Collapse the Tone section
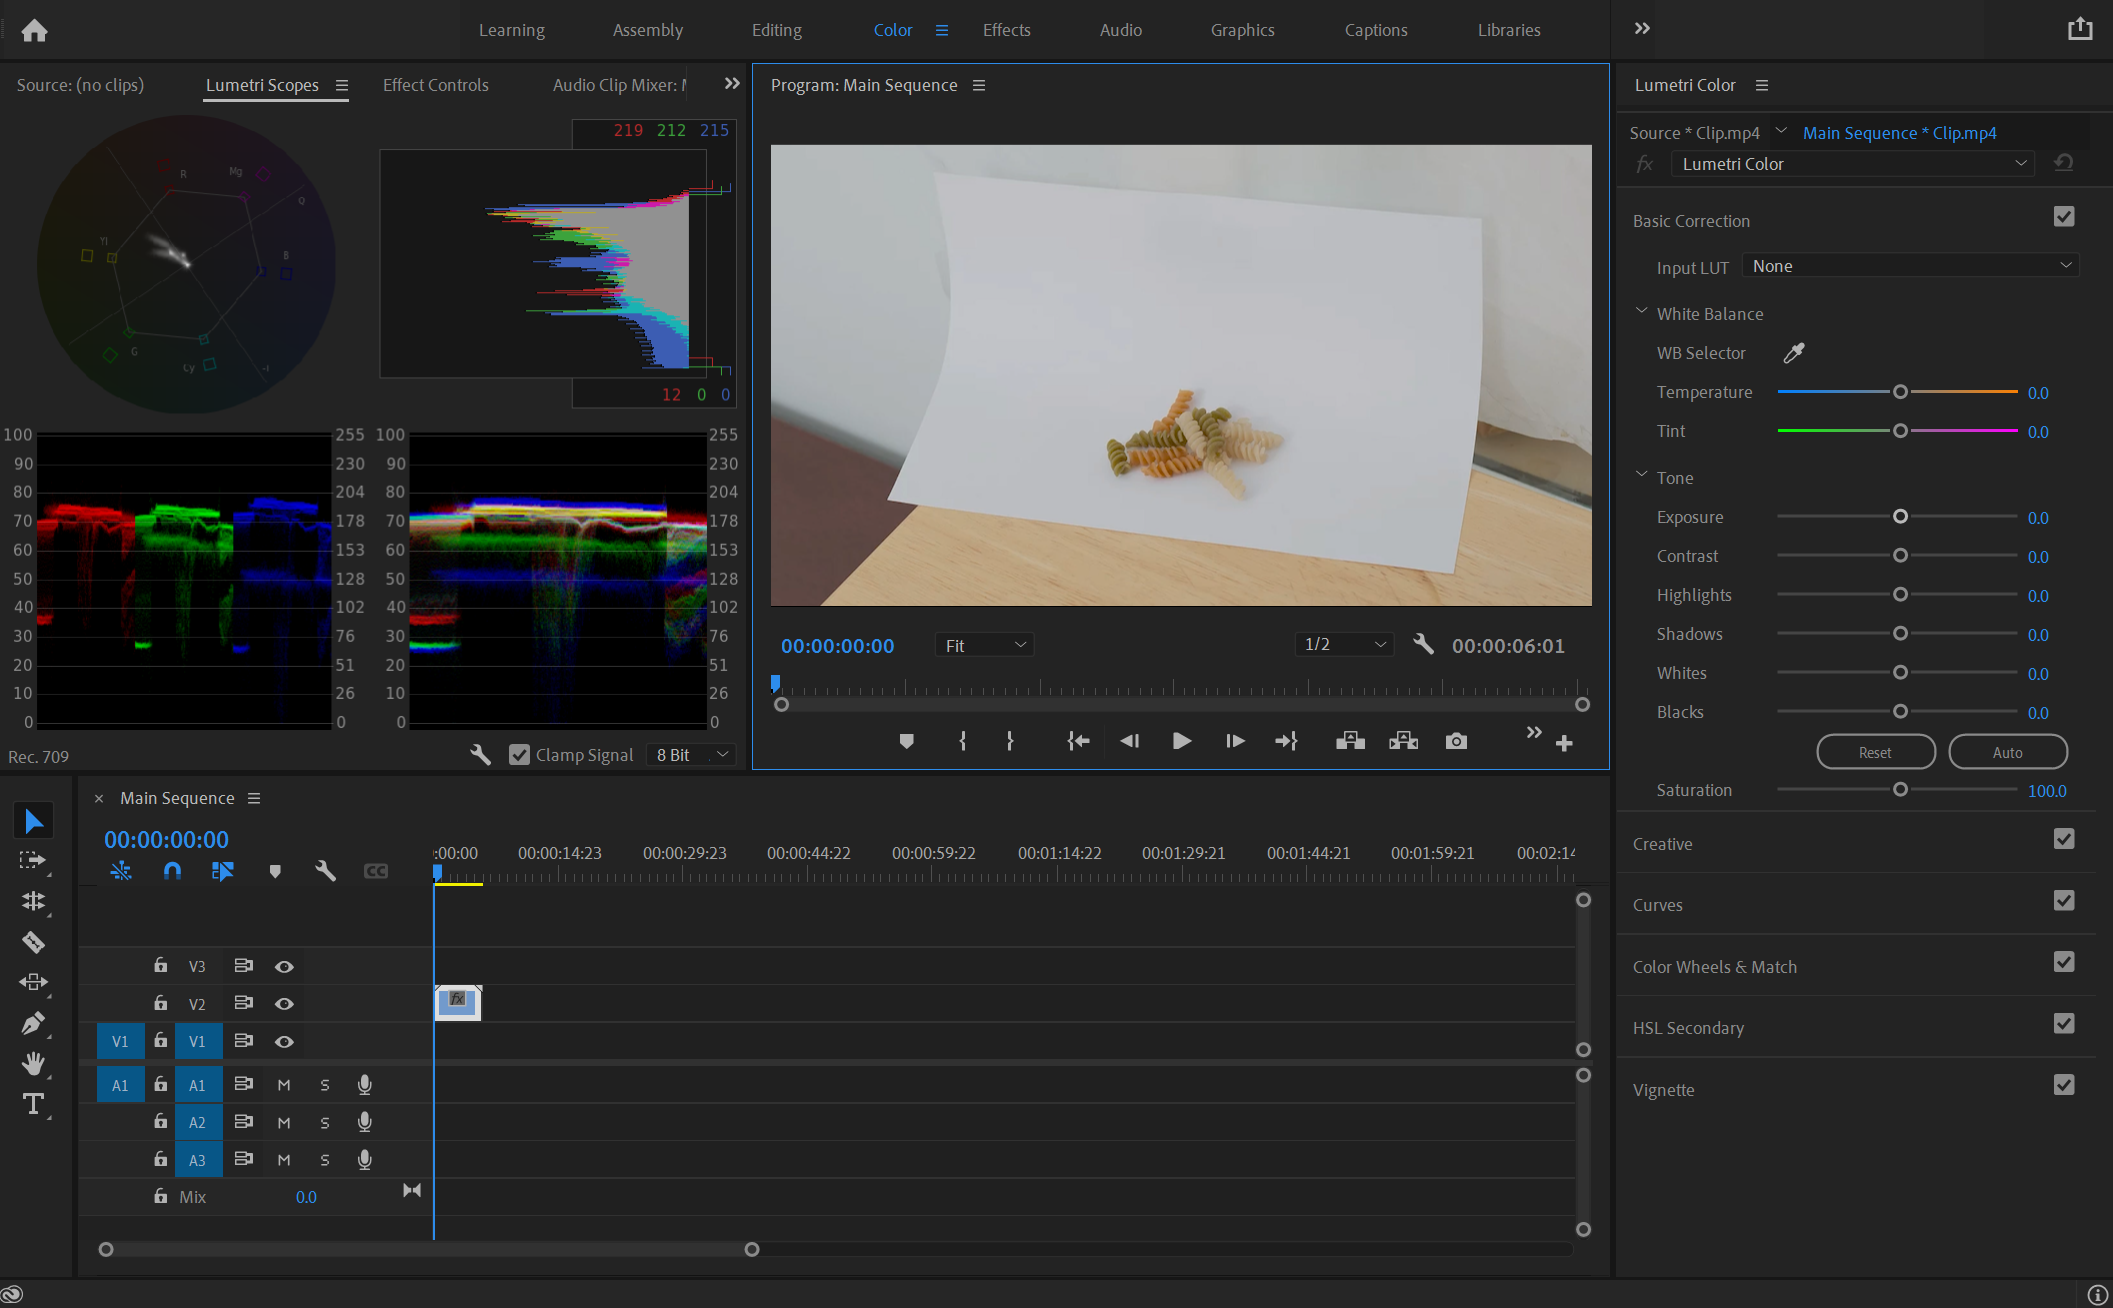 [1641, 476]
